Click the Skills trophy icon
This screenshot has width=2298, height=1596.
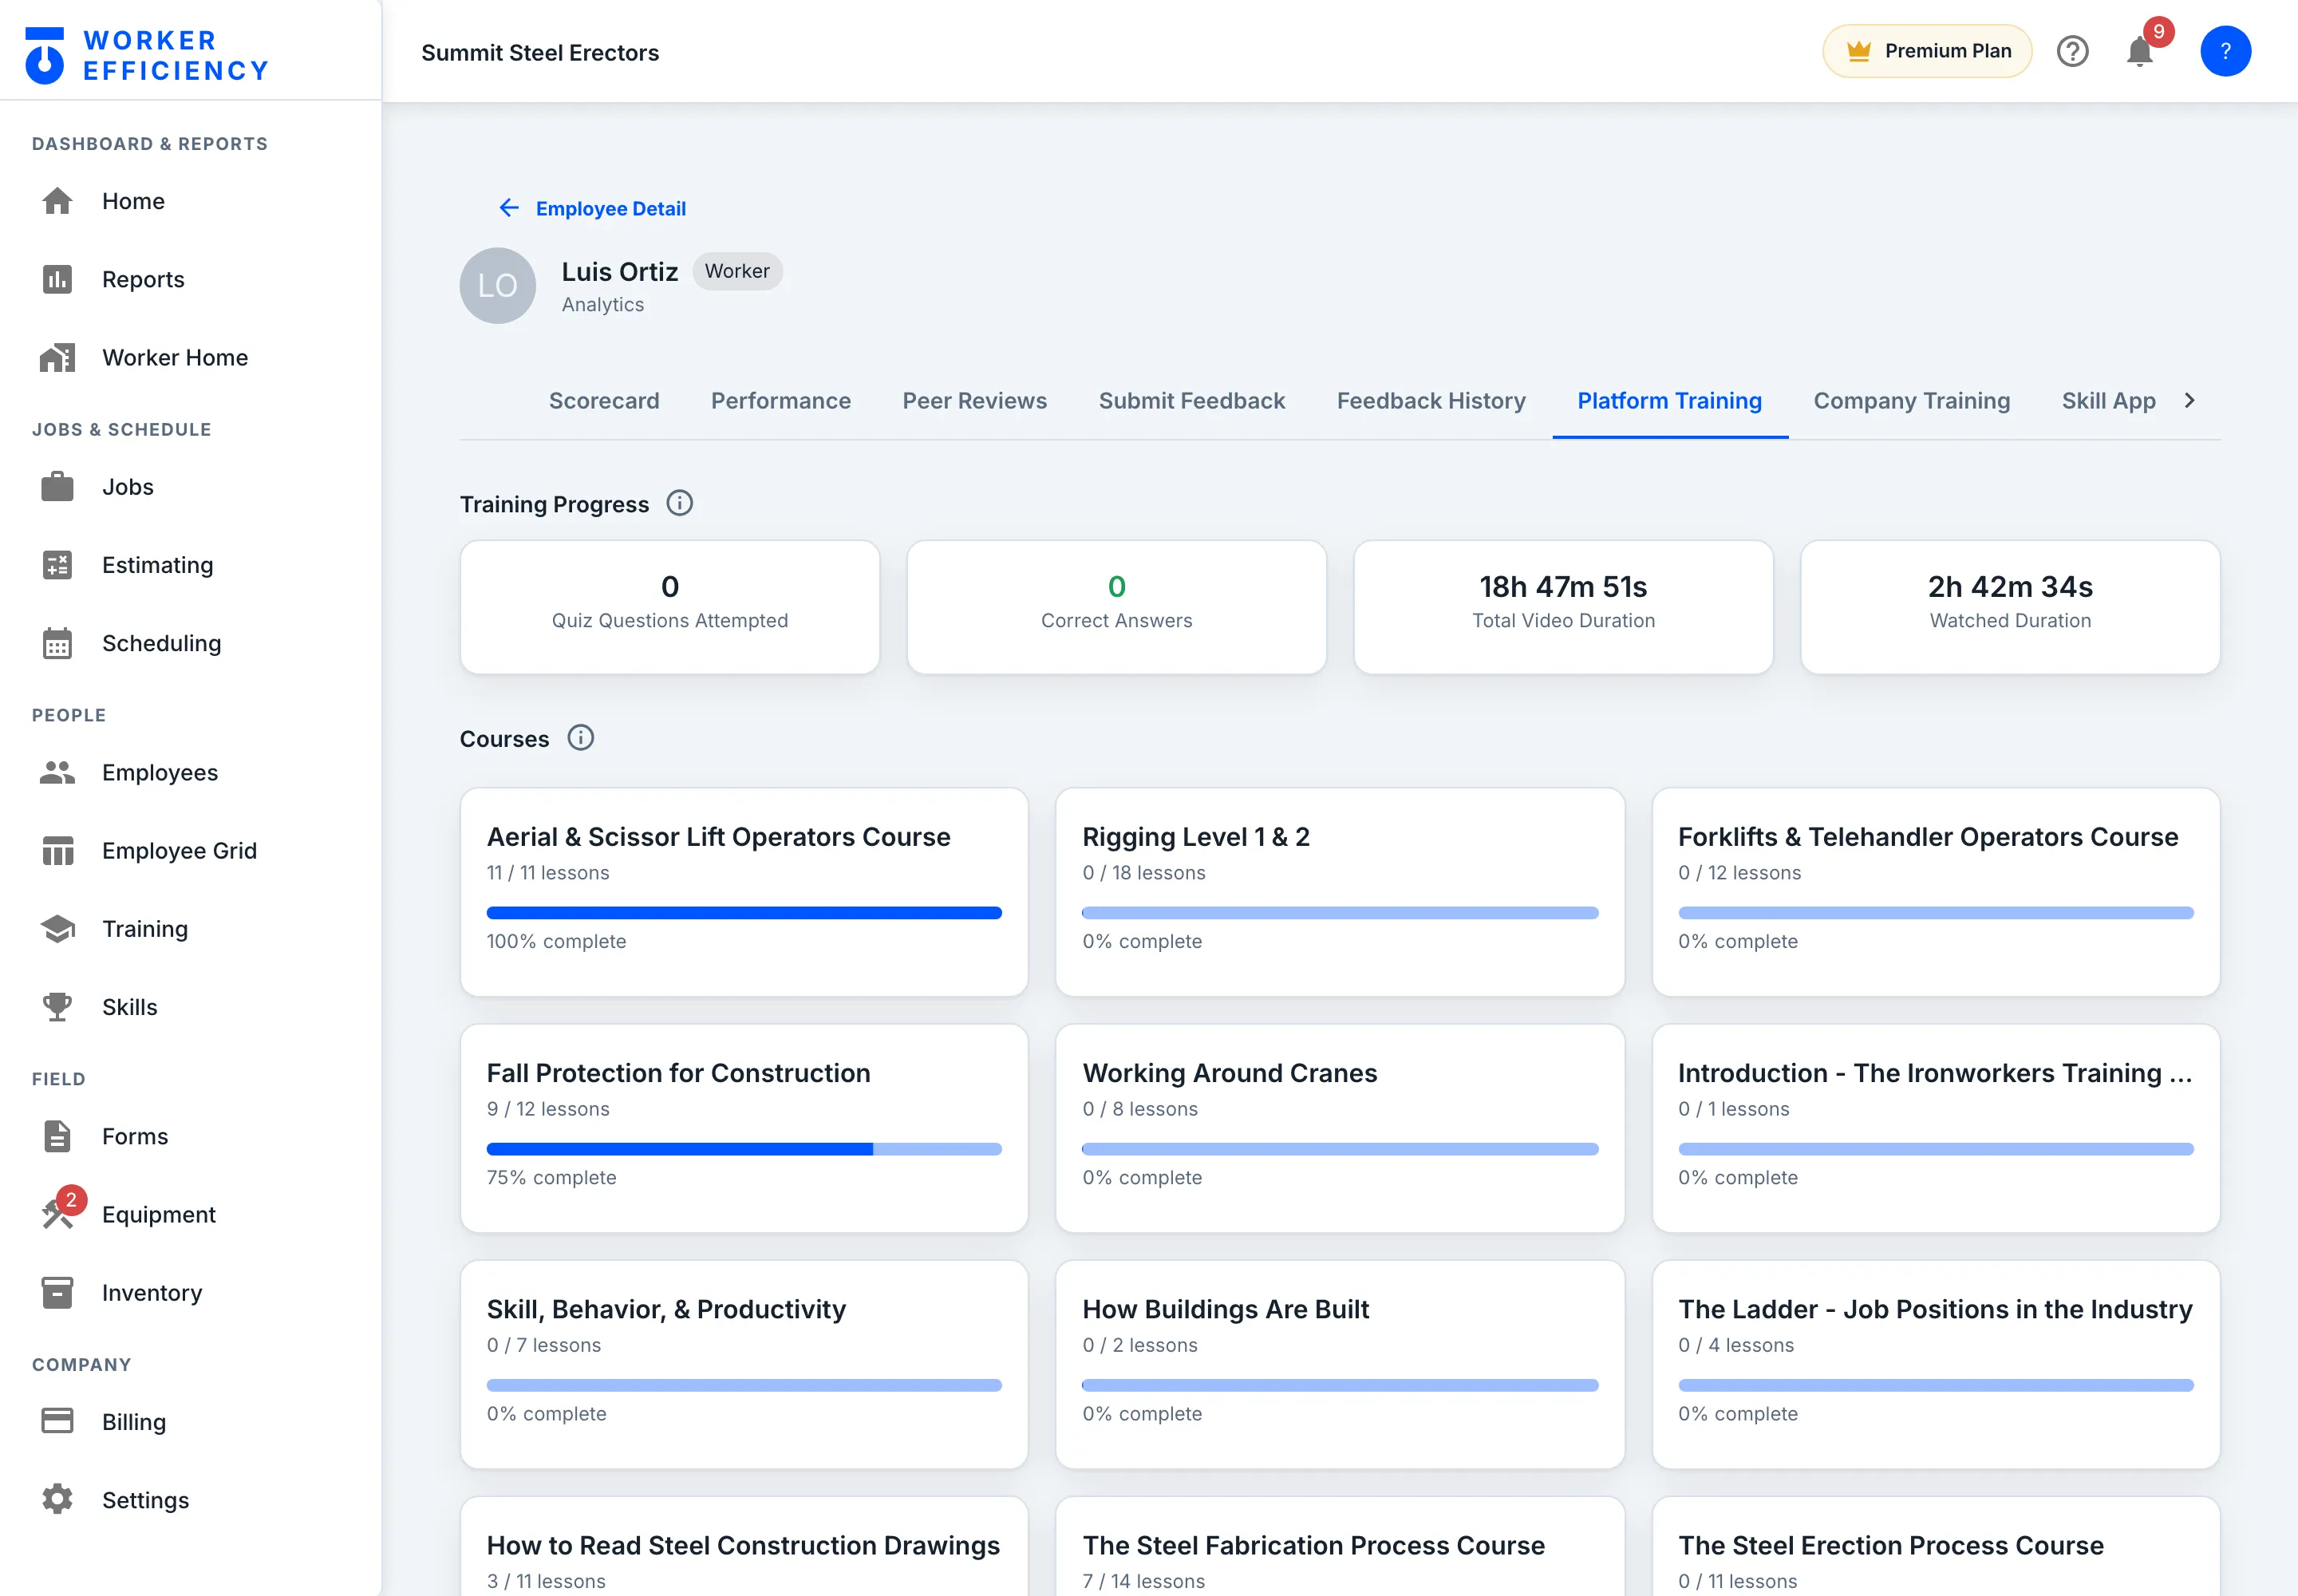57,1007
